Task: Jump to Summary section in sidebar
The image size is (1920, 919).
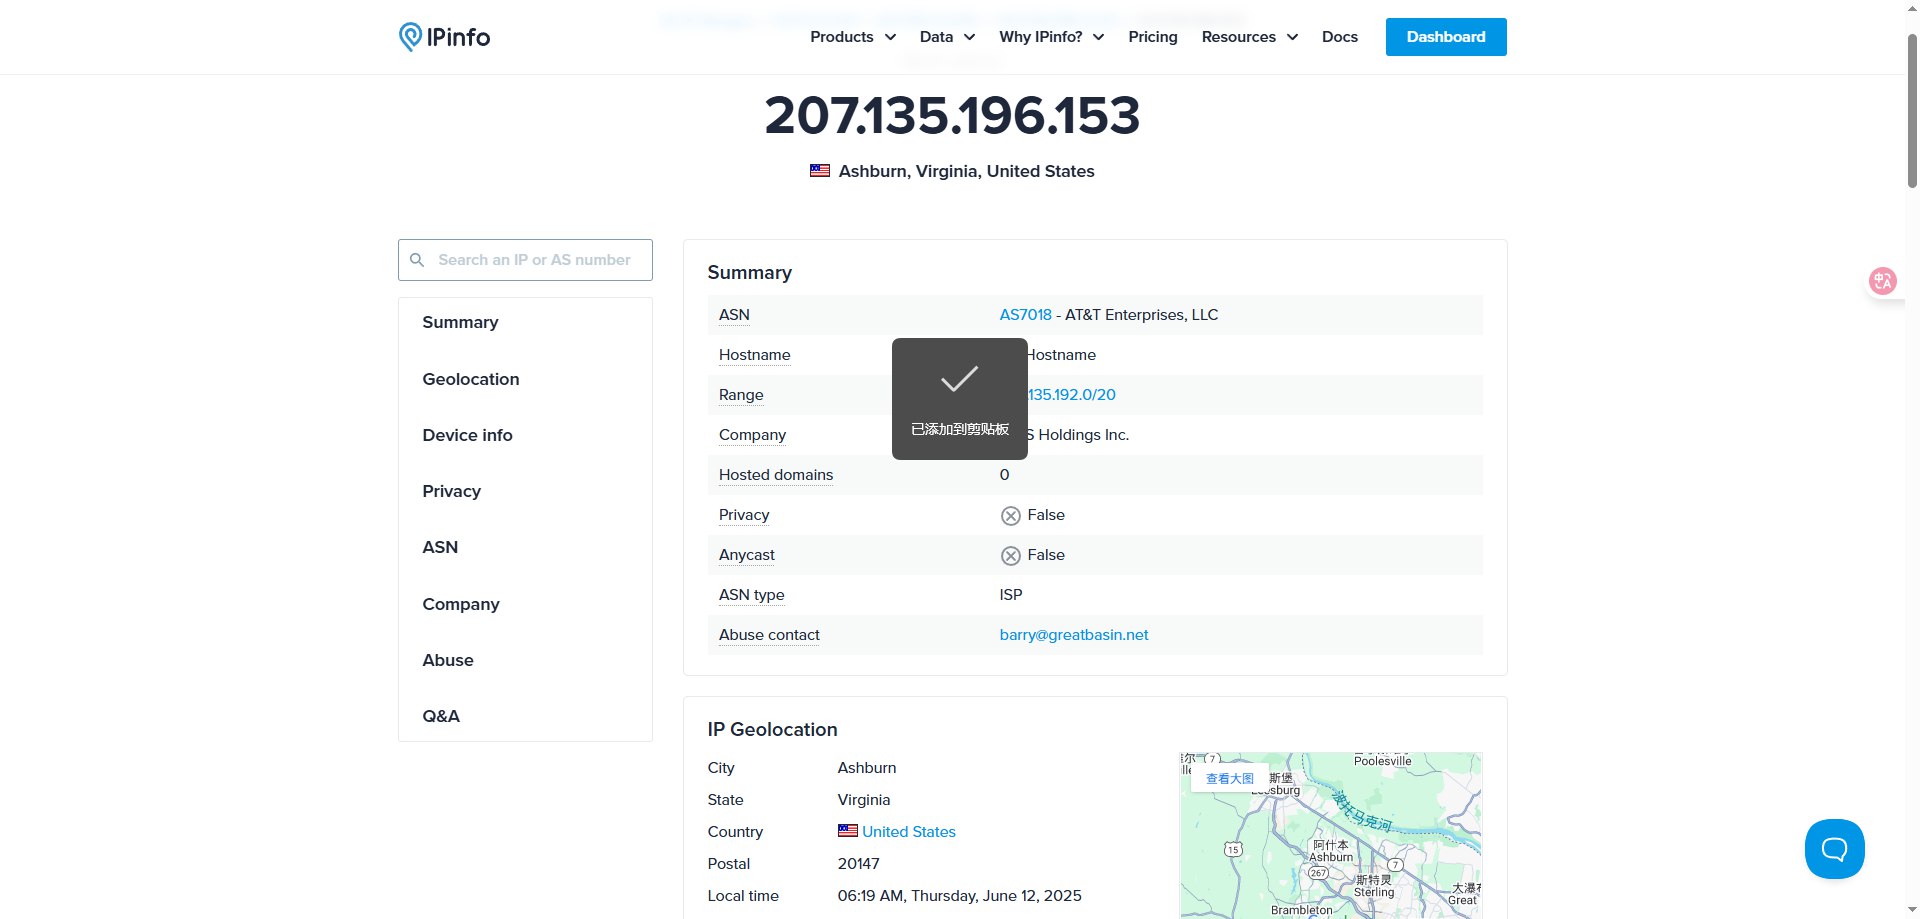Action: point(460,322)
